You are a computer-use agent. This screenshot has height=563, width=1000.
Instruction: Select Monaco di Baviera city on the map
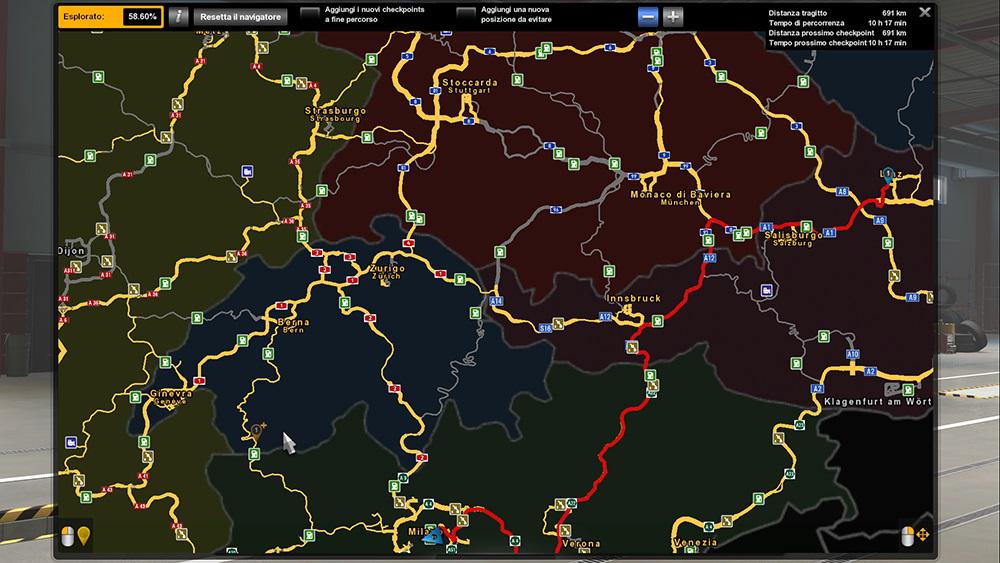[x=680, y=195]
